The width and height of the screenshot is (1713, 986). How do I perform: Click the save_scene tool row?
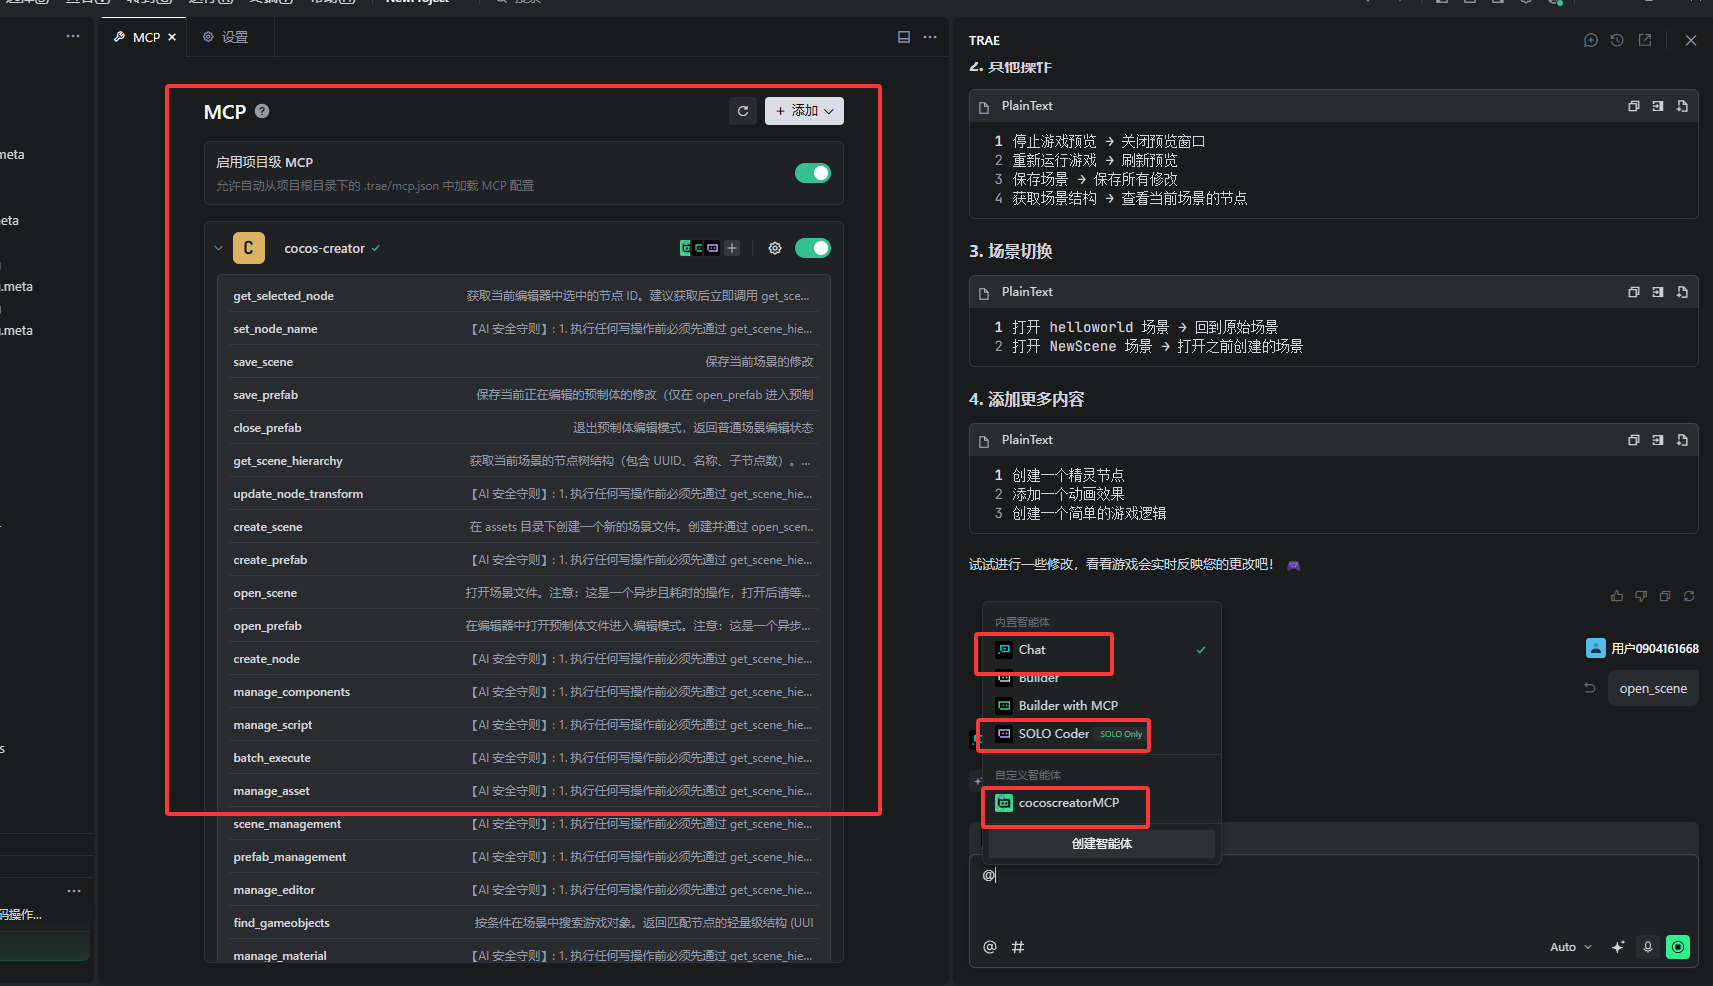525,362
